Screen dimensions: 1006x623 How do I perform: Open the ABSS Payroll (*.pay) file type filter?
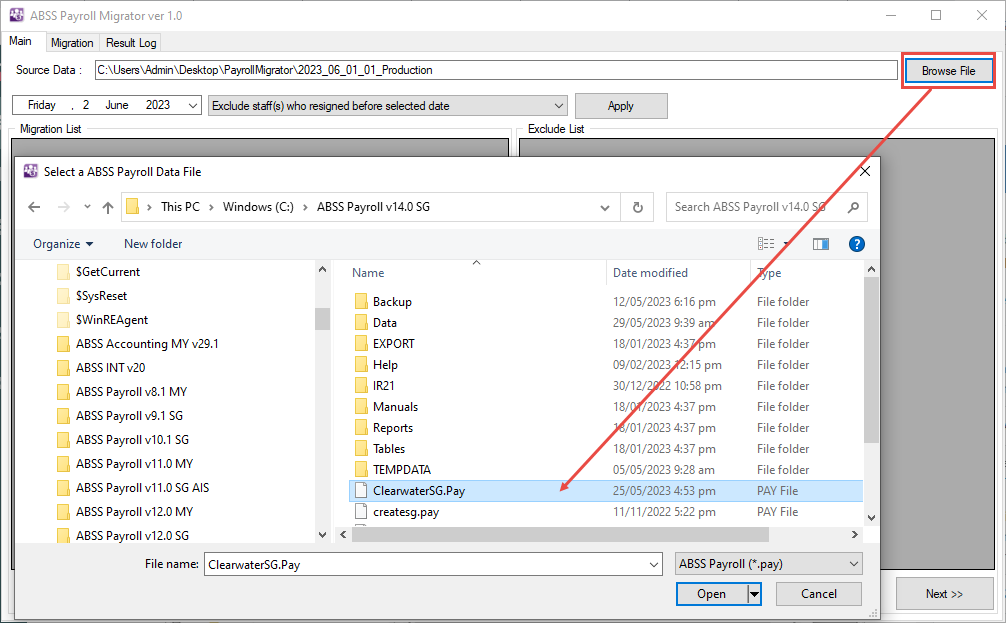coord(769,564)
